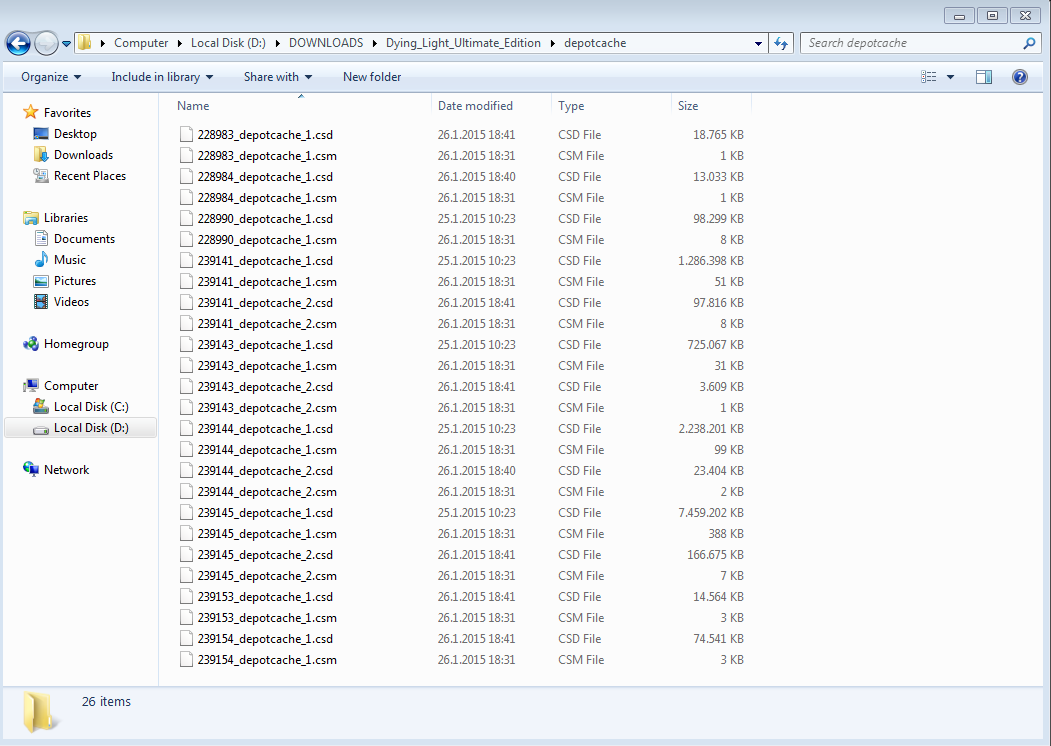1051x746 pixels.
Task: Sort by Size column header
Action: tap(688, 106)
